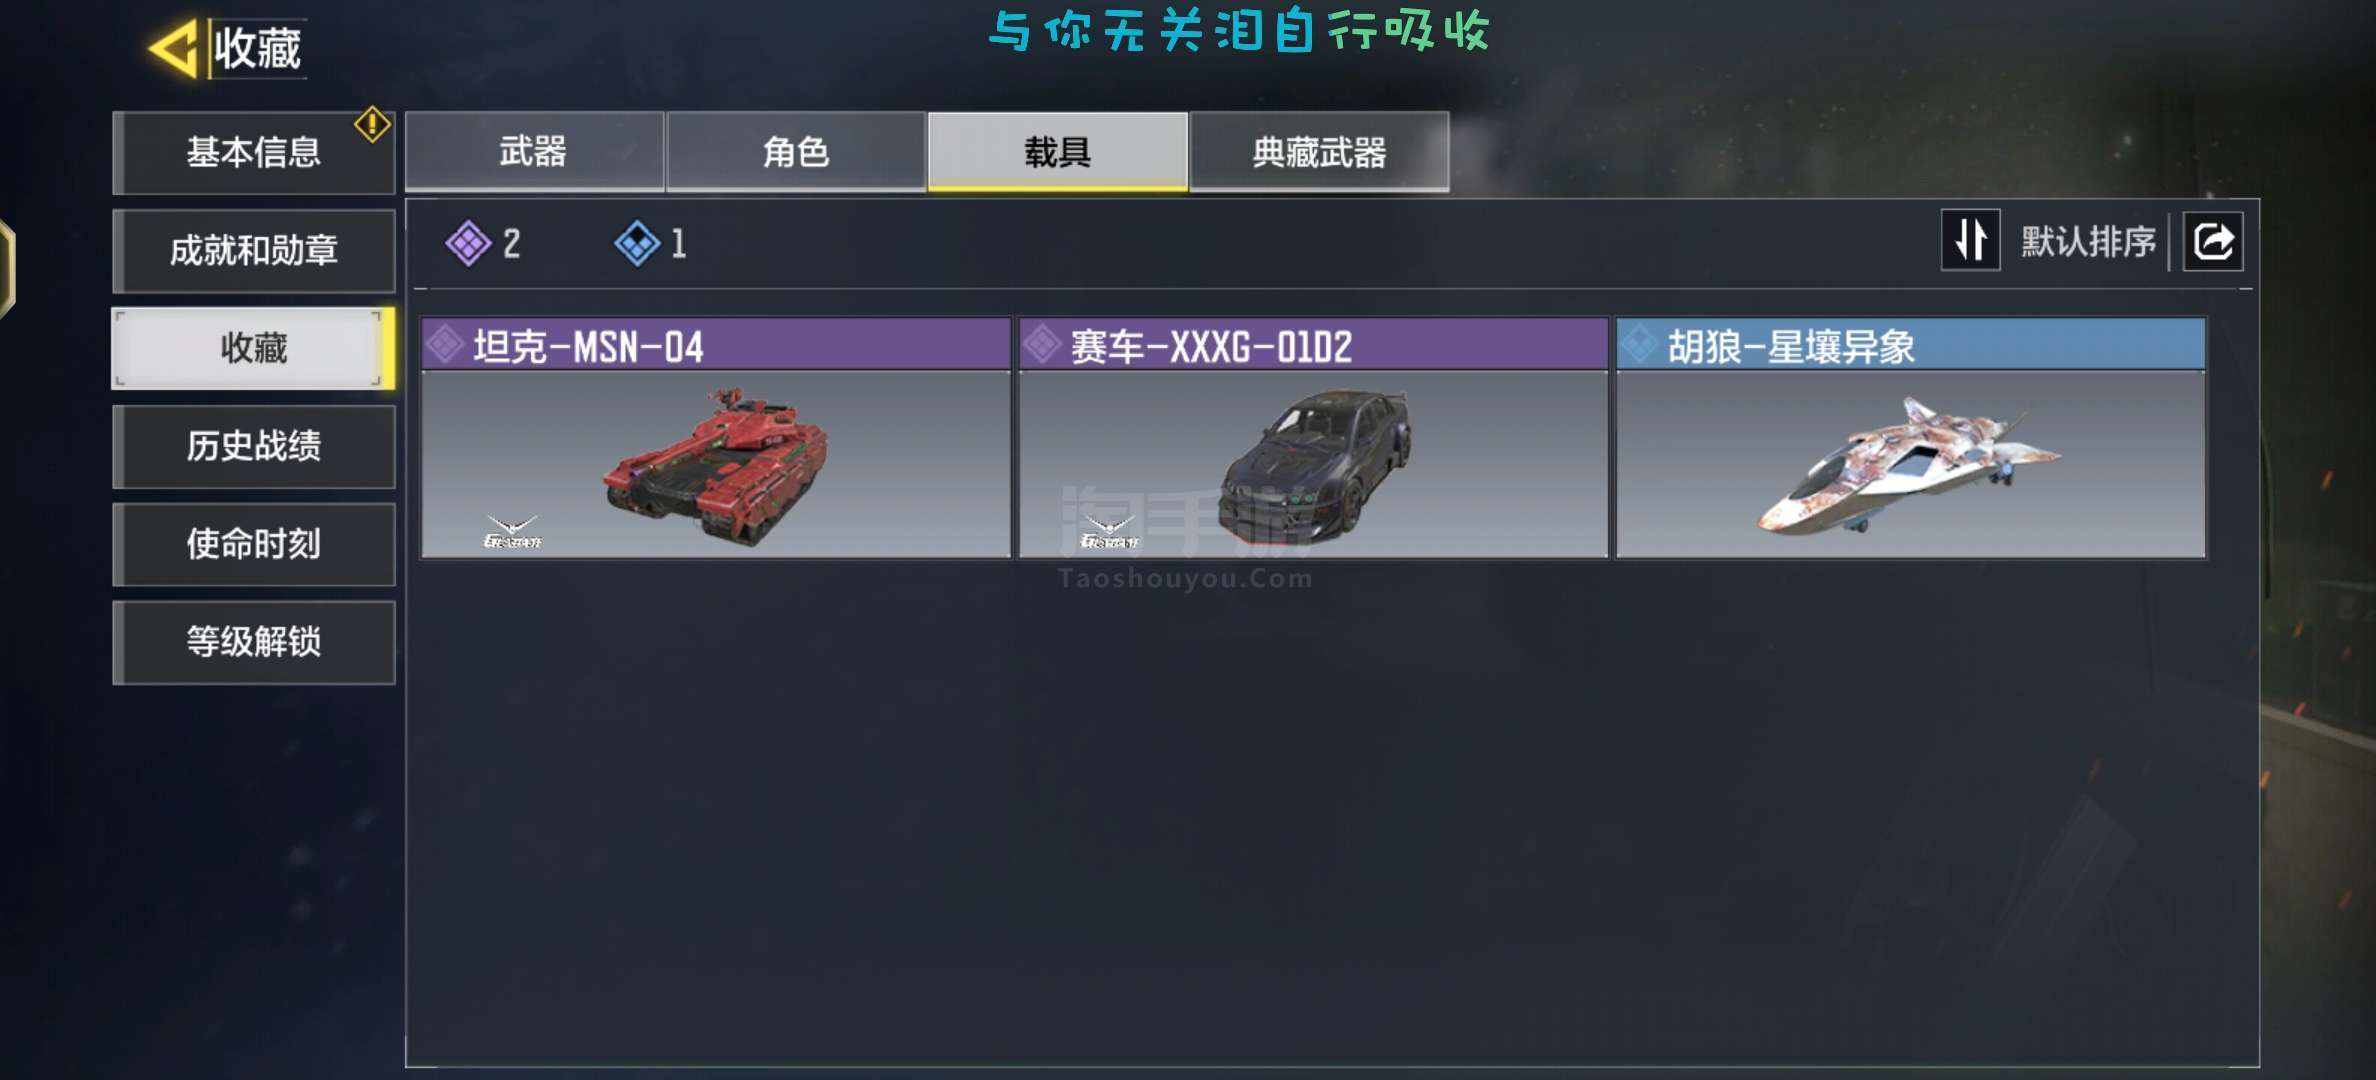Switch to the 角色 tab
The height and width of the screenshot is (1080, 2376).
[796, 152]
